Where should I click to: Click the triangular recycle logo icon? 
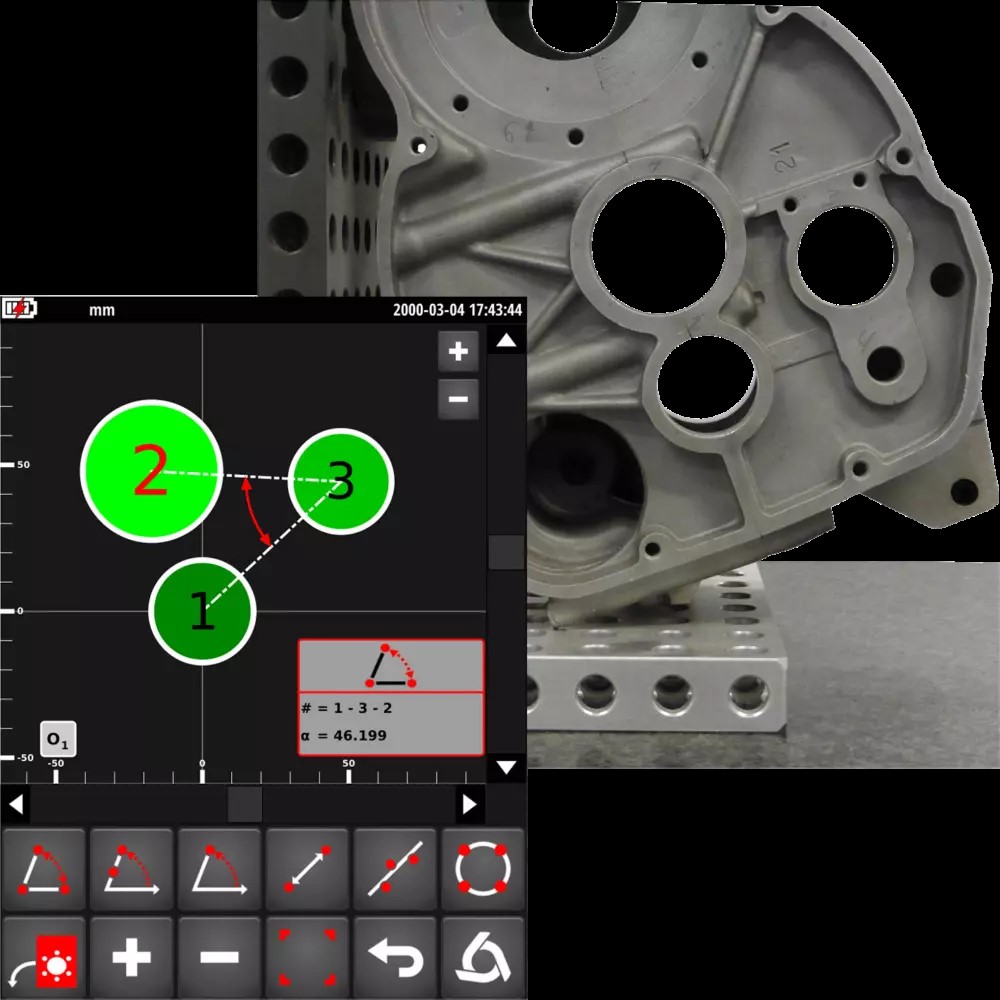[x=483, y=958]
